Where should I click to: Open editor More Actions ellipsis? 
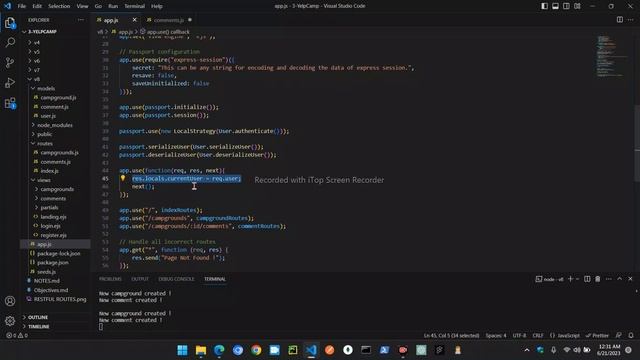pos(631,20)
